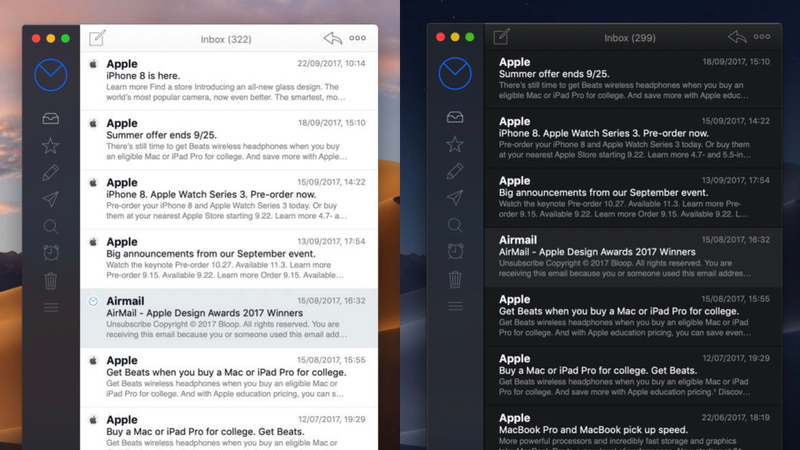The image size is (800, 450).
Task: Open snoozed alarm clock in the dark sidebar
Action: click(455, 251)
